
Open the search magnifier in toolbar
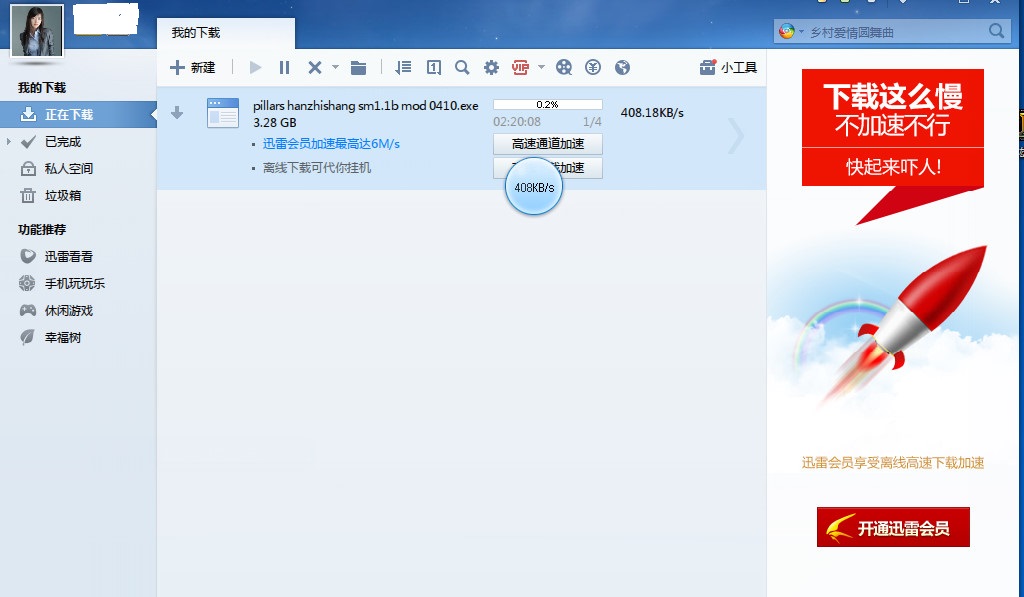462,68
